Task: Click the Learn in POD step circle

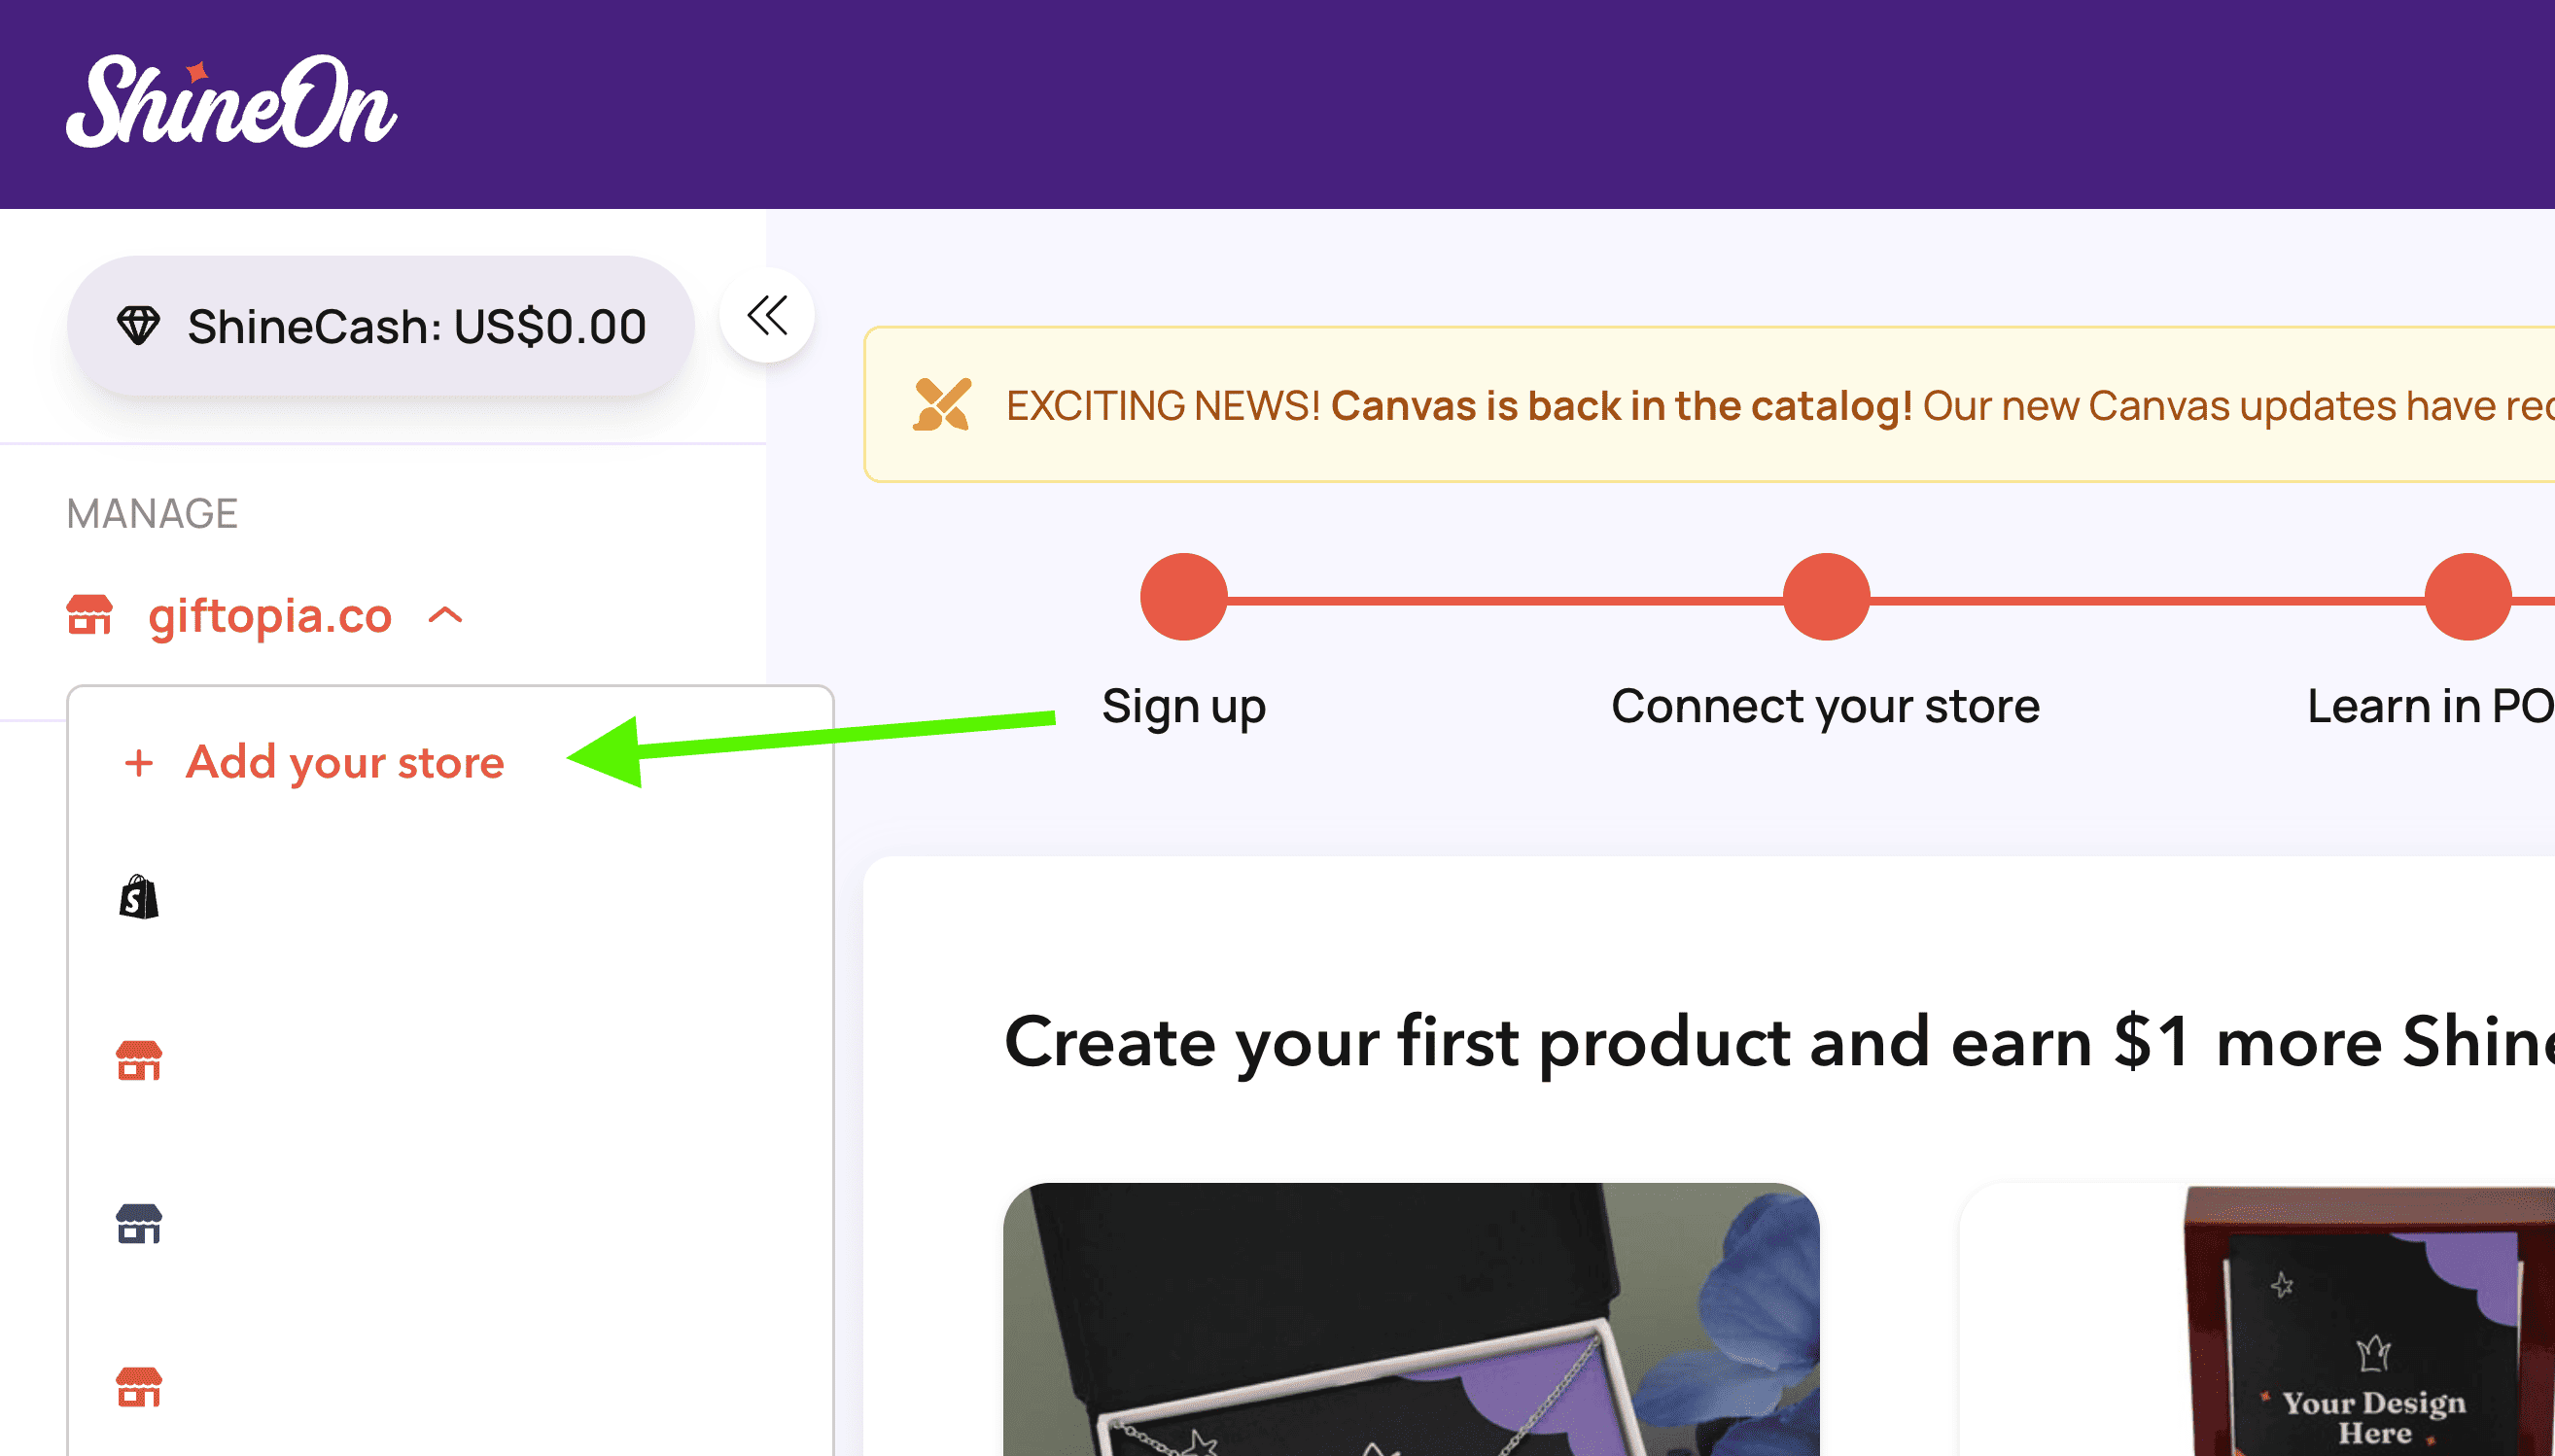Action: point(2468,597)
